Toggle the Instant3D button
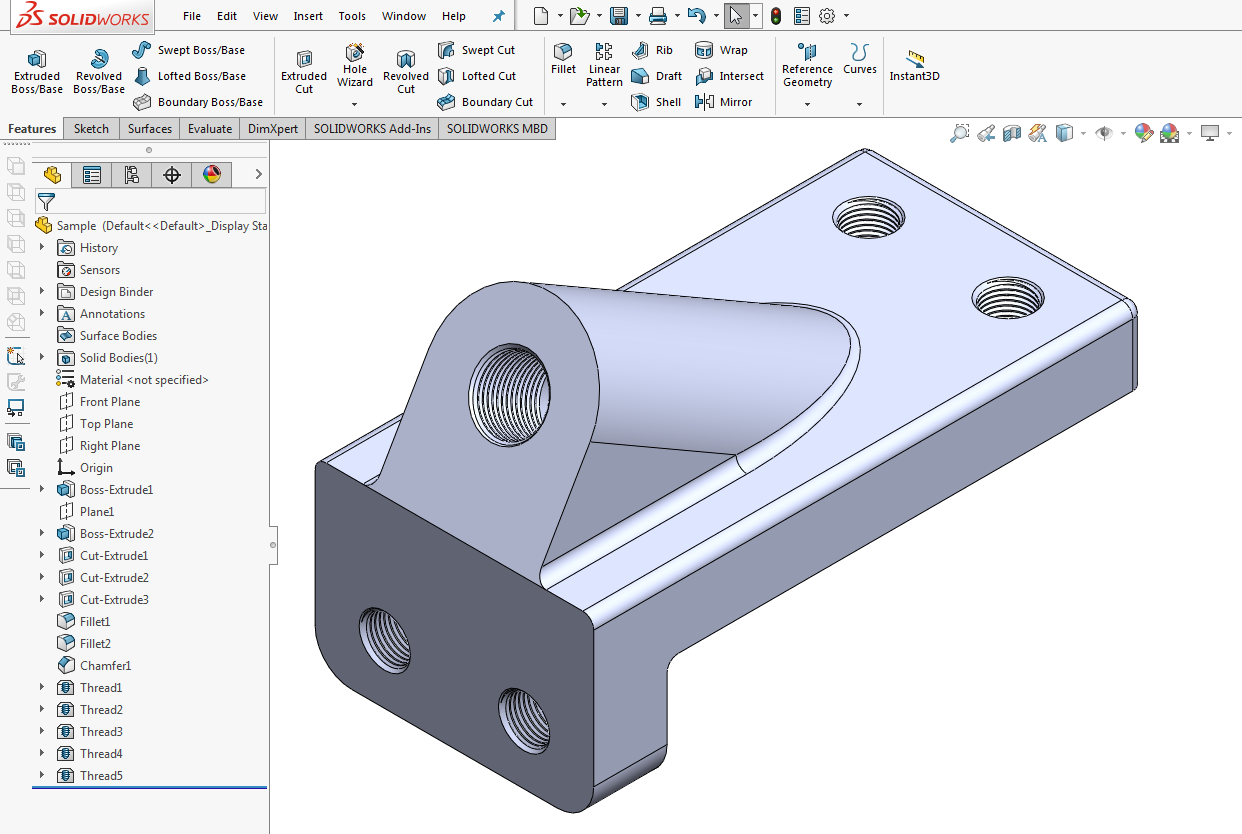 tap(915, 67)
